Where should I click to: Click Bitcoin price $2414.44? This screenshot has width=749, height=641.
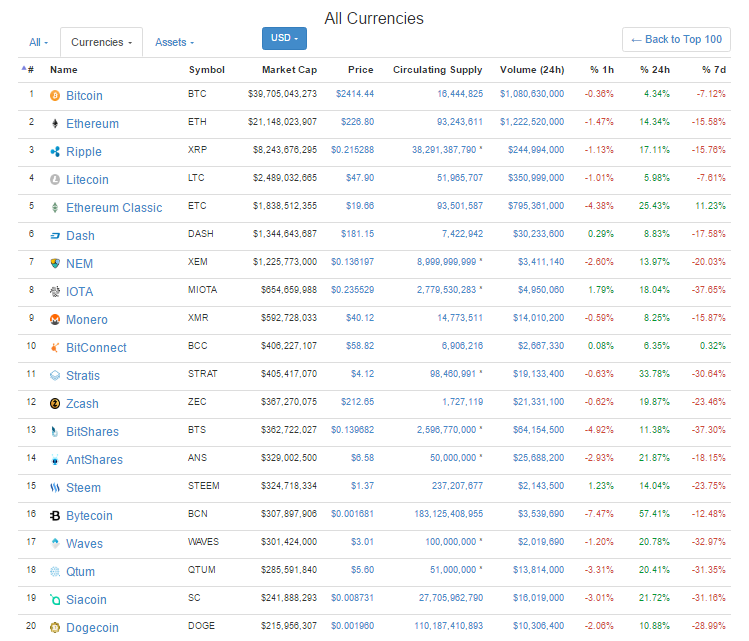click(354, 94)
